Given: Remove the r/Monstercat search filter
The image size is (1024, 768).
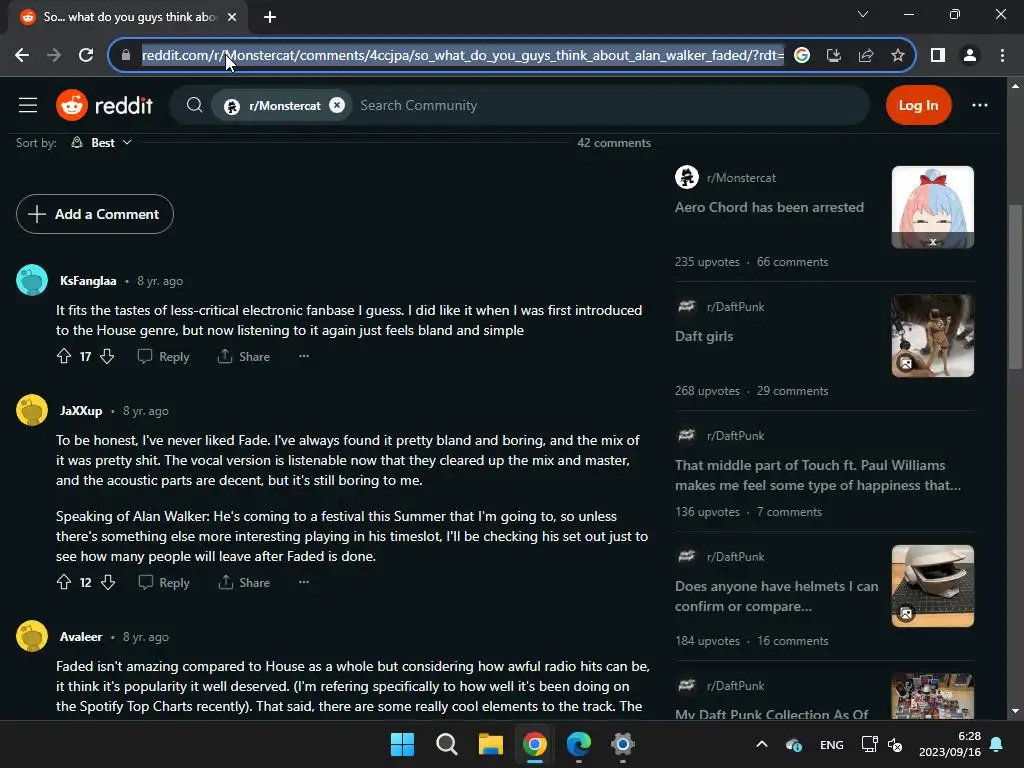Looking at the screenshot, I should 337,105.
